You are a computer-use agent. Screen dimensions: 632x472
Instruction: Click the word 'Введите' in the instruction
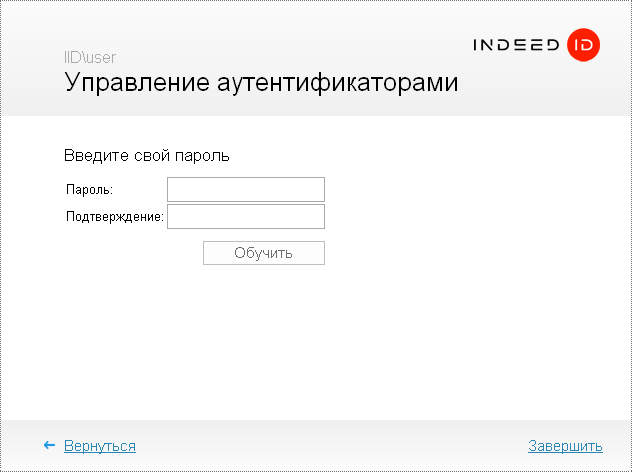click(x=96, y=156)
